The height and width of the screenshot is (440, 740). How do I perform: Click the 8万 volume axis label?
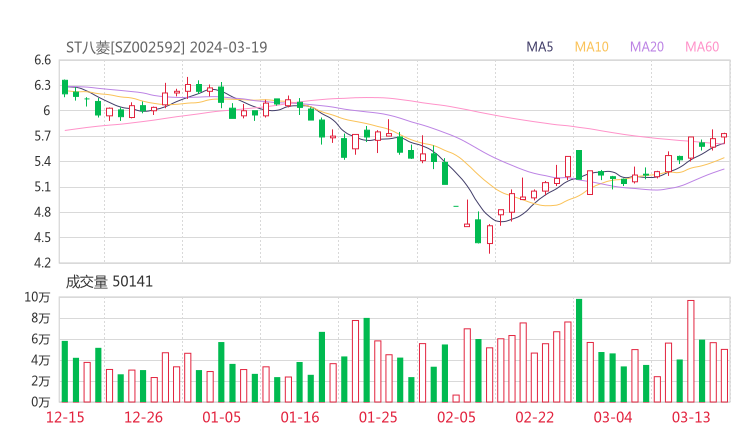pos(41,318)
